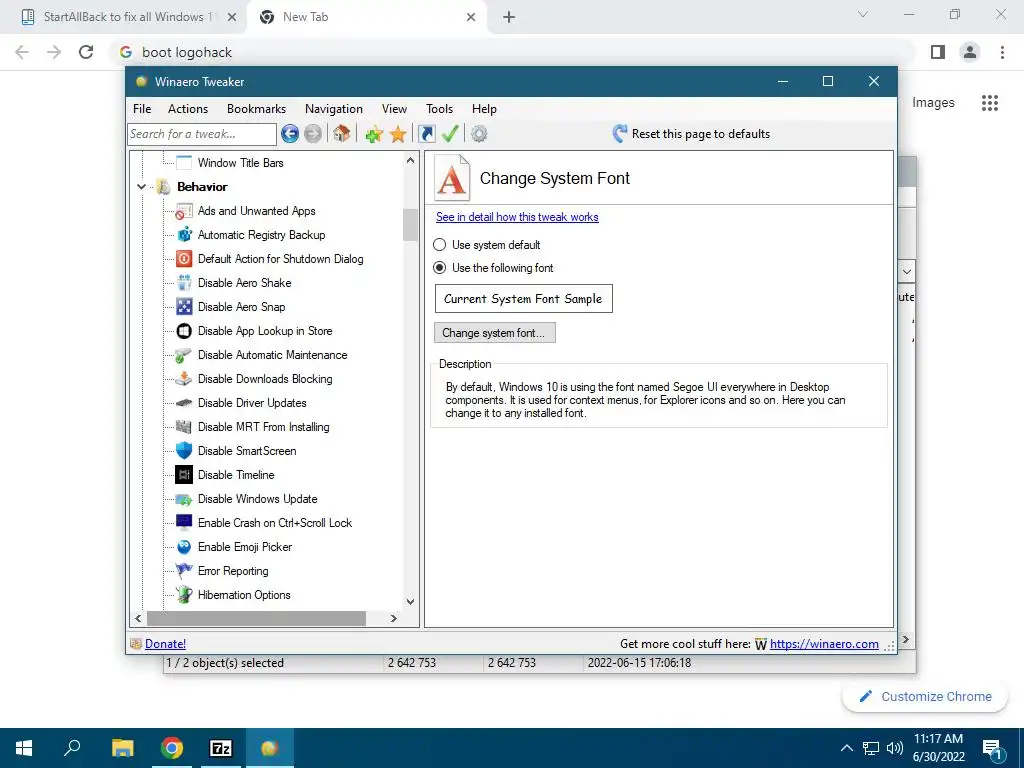
Task: Click the Disable Aero Snap icon
Action: point(184,307)
